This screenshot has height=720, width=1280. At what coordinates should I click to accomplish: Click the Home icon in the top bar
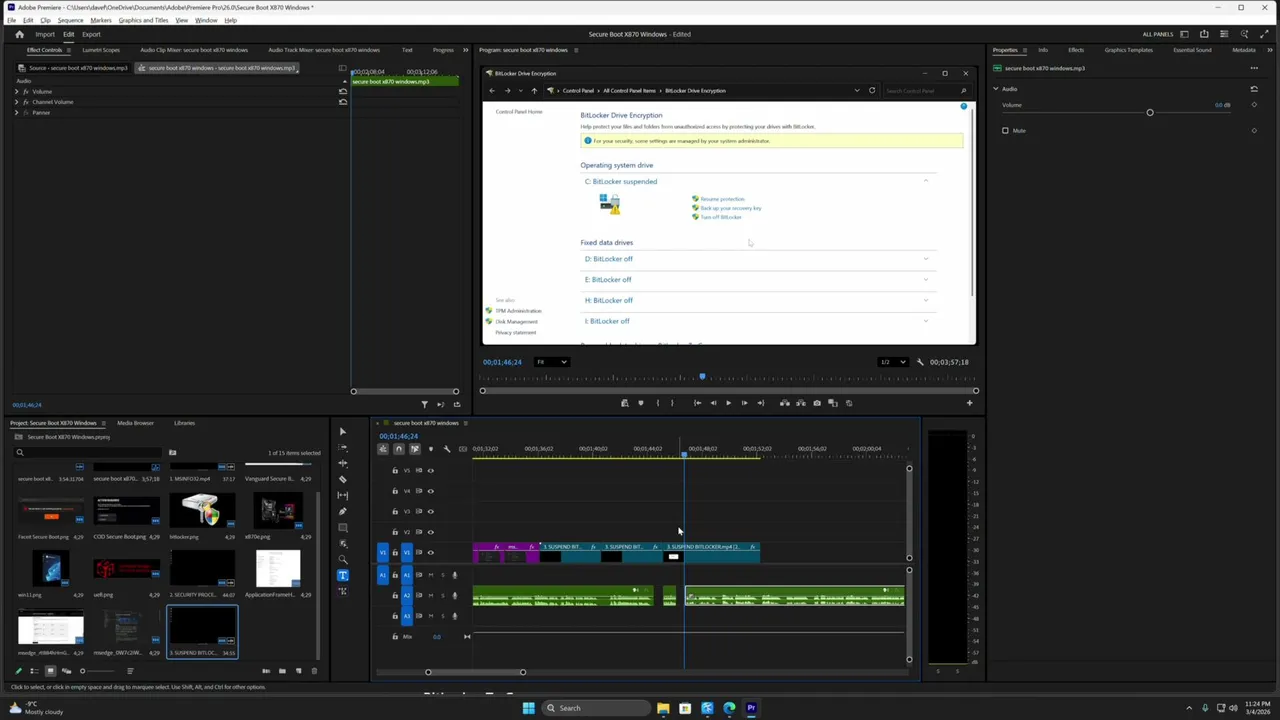click(19, 34)
